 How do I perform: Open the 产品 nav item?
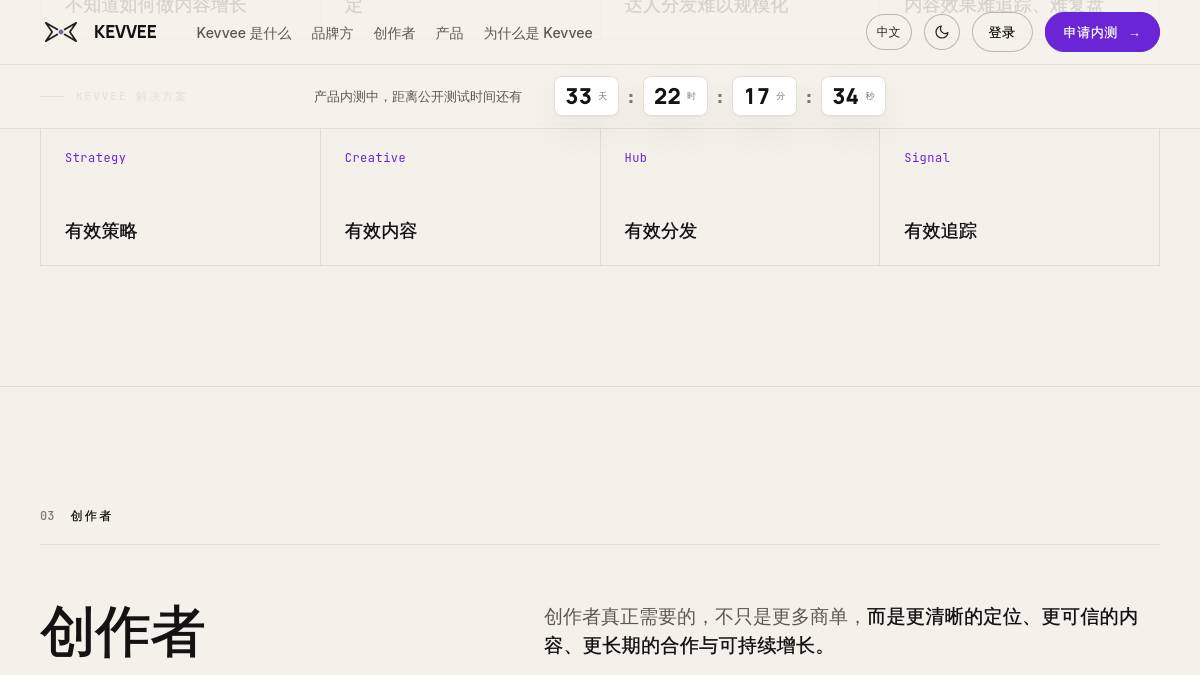[x=449, y=33]
